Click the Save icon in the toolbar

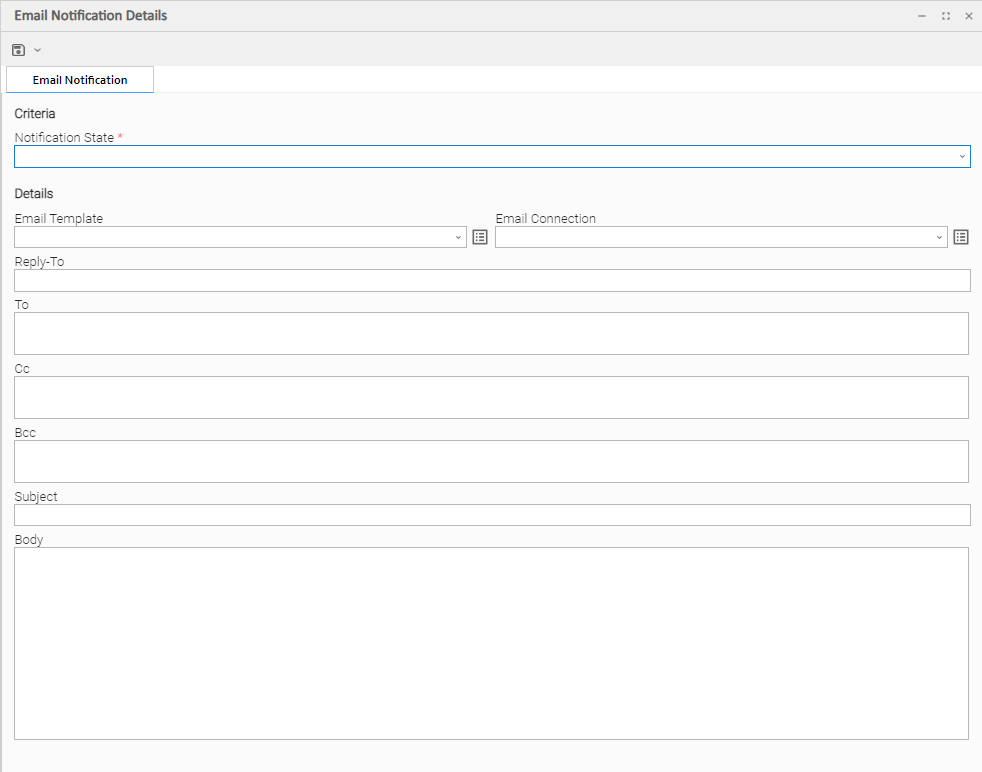(x=18, y=50)
